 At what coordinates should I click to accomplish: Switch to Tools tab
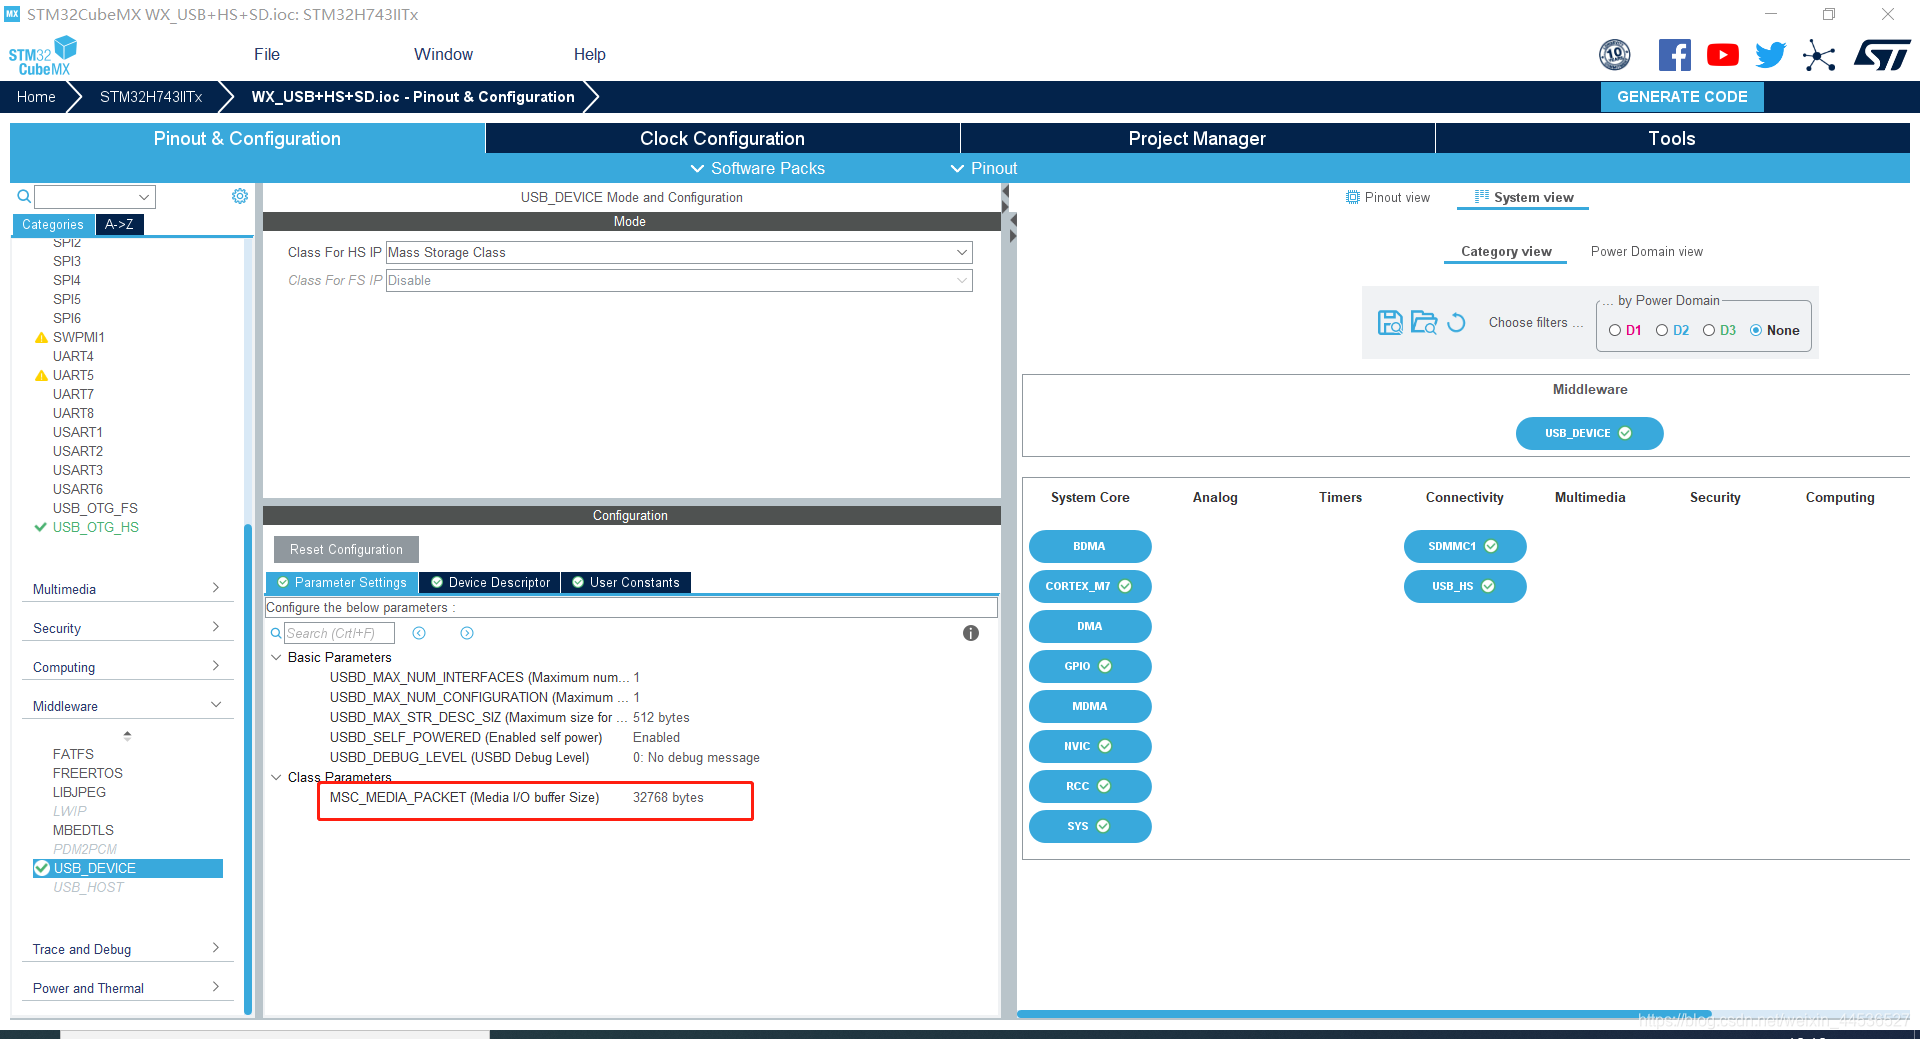click(1672, 139)
